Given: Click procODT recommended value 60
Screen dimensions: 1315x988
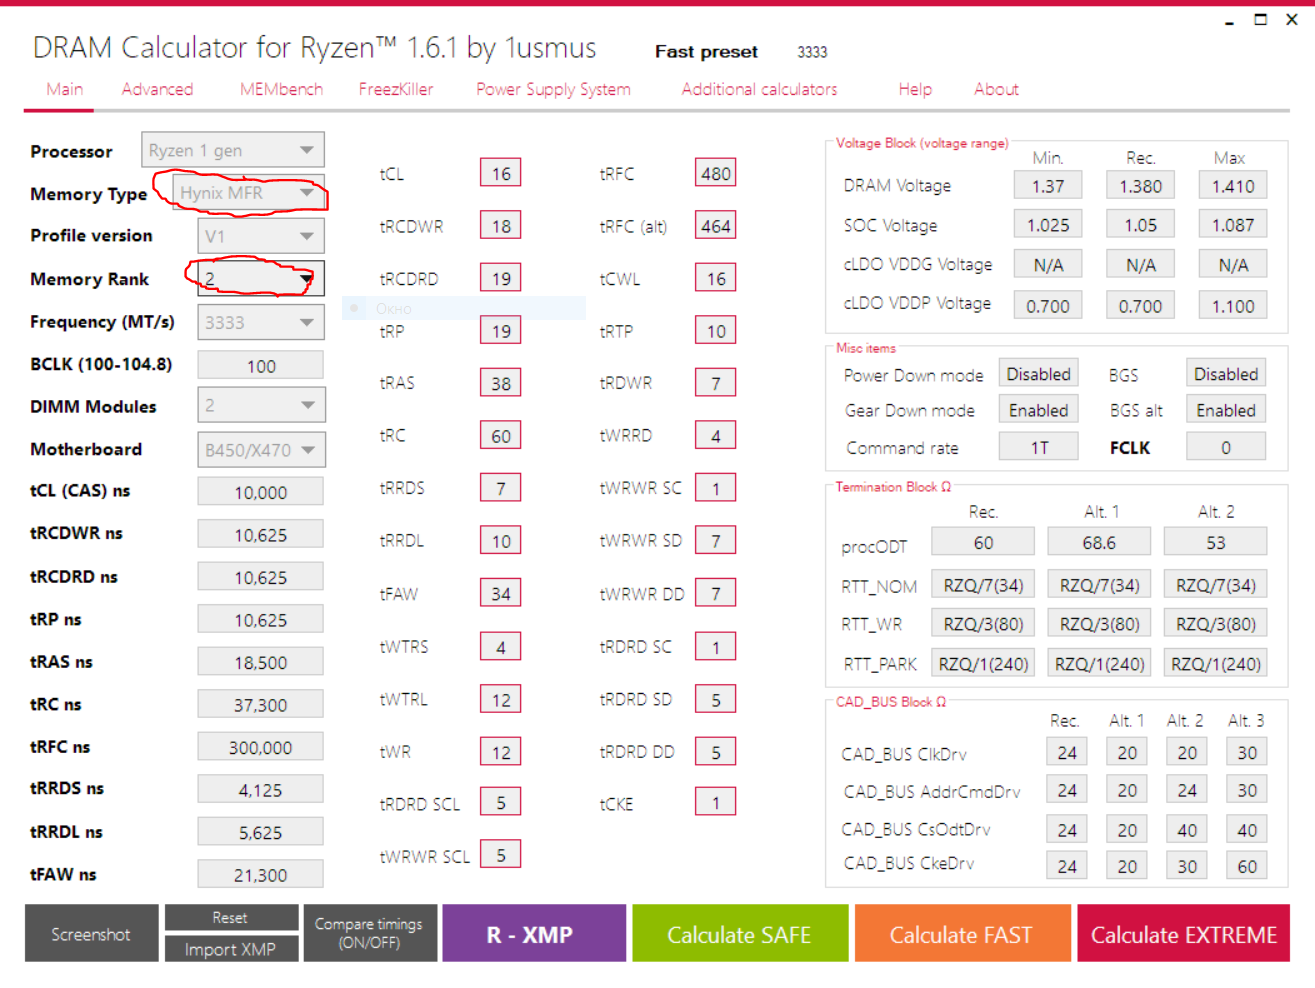Looking at the screenshot, I should (x=983, y=542).
